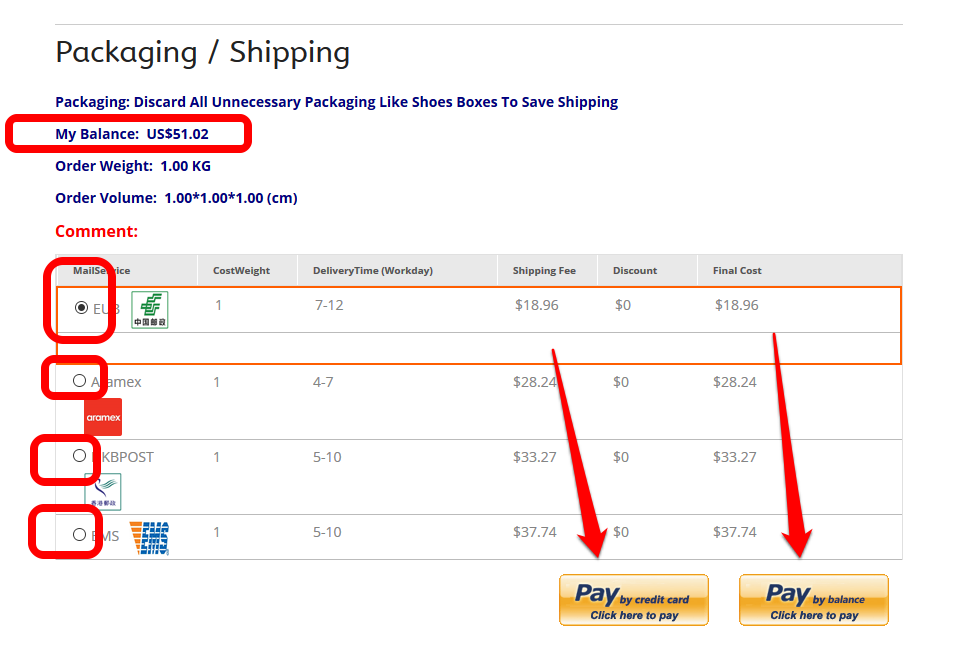Click the My Balance US$51.02 text
The width and height of the screenshot is (978, 662).
[132, 134]
